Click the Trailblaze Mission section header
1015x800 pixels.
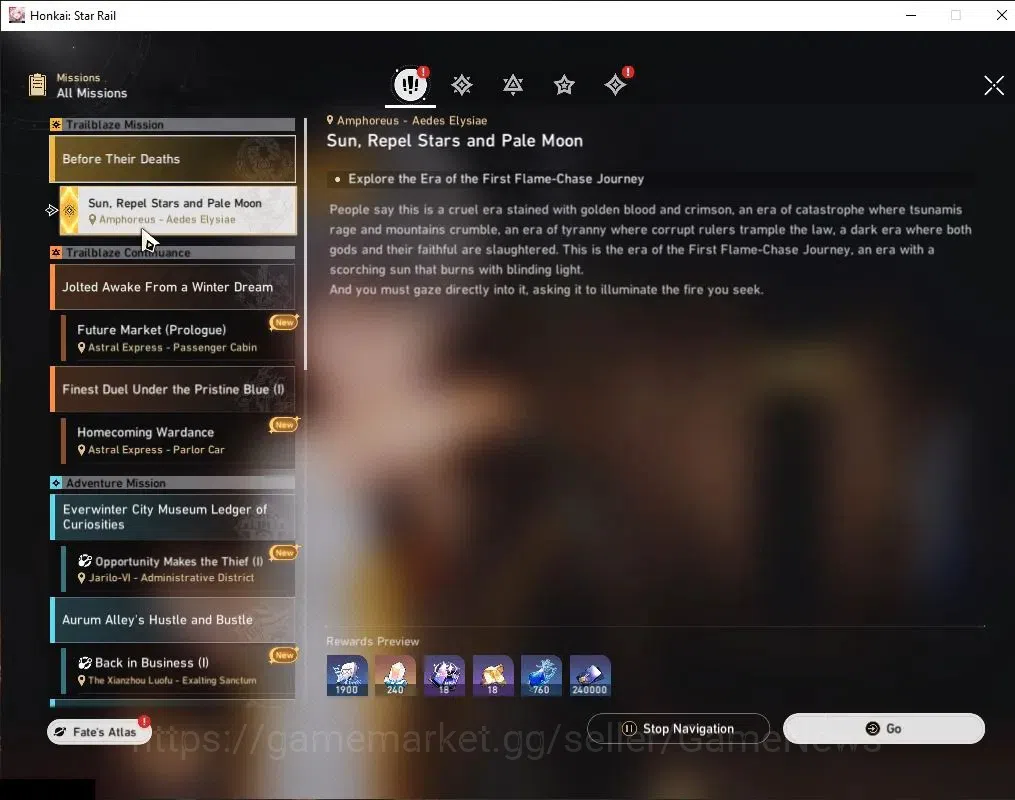click(173, 124)
